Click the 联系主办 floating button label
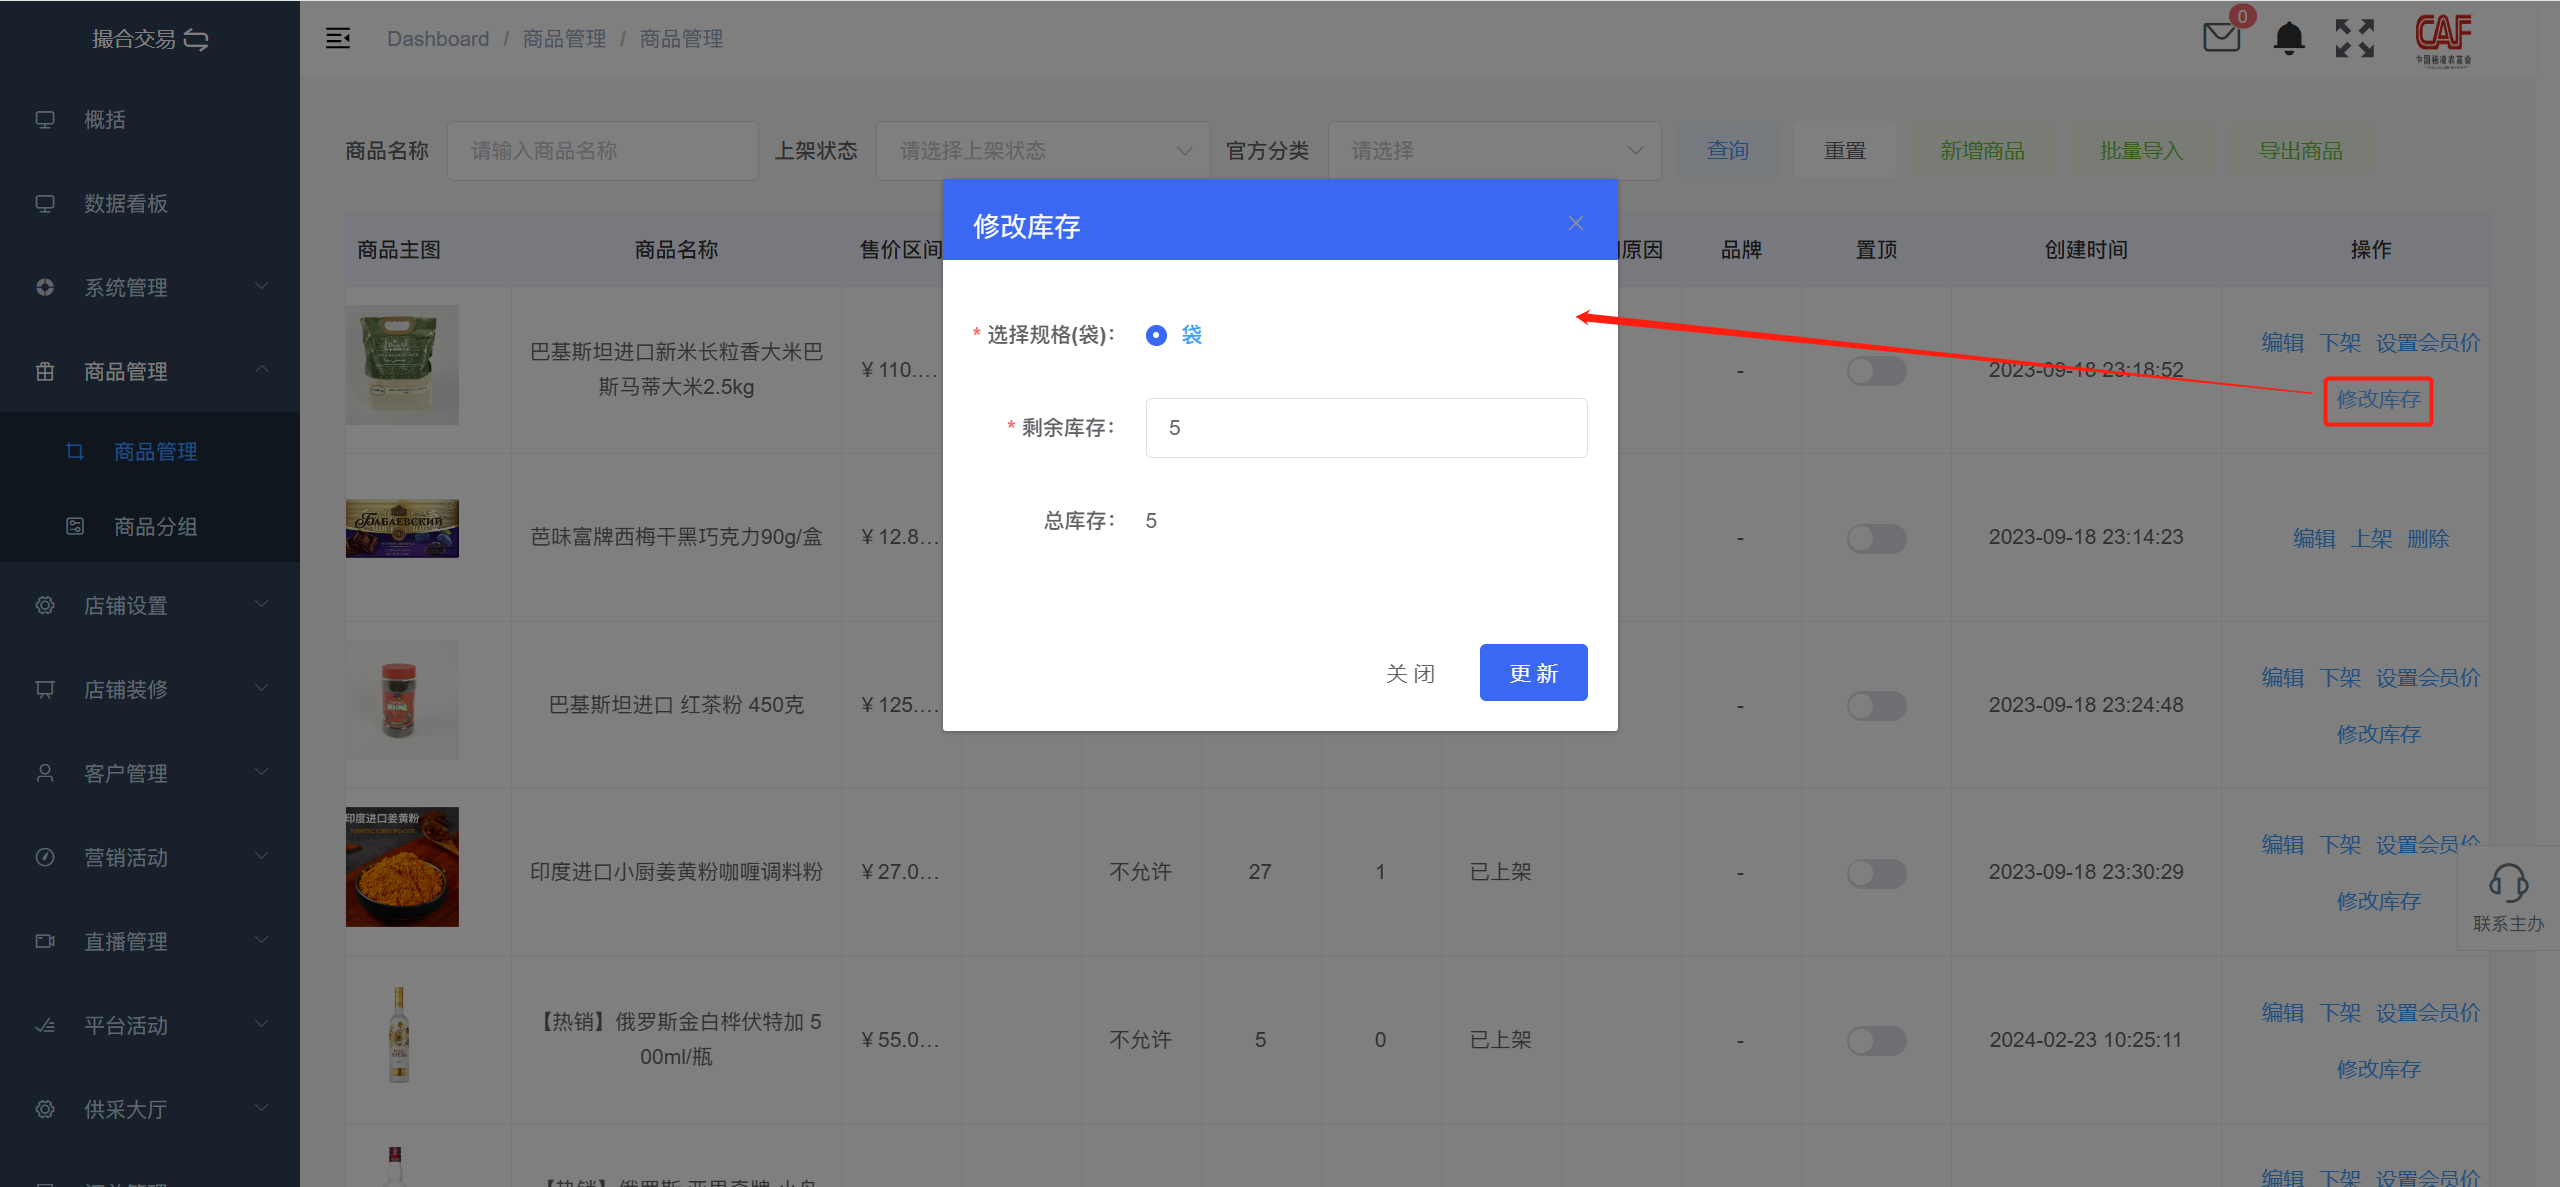Image resolution: width=2560 pixels, height=1187 pixels. pos(2508,924)
